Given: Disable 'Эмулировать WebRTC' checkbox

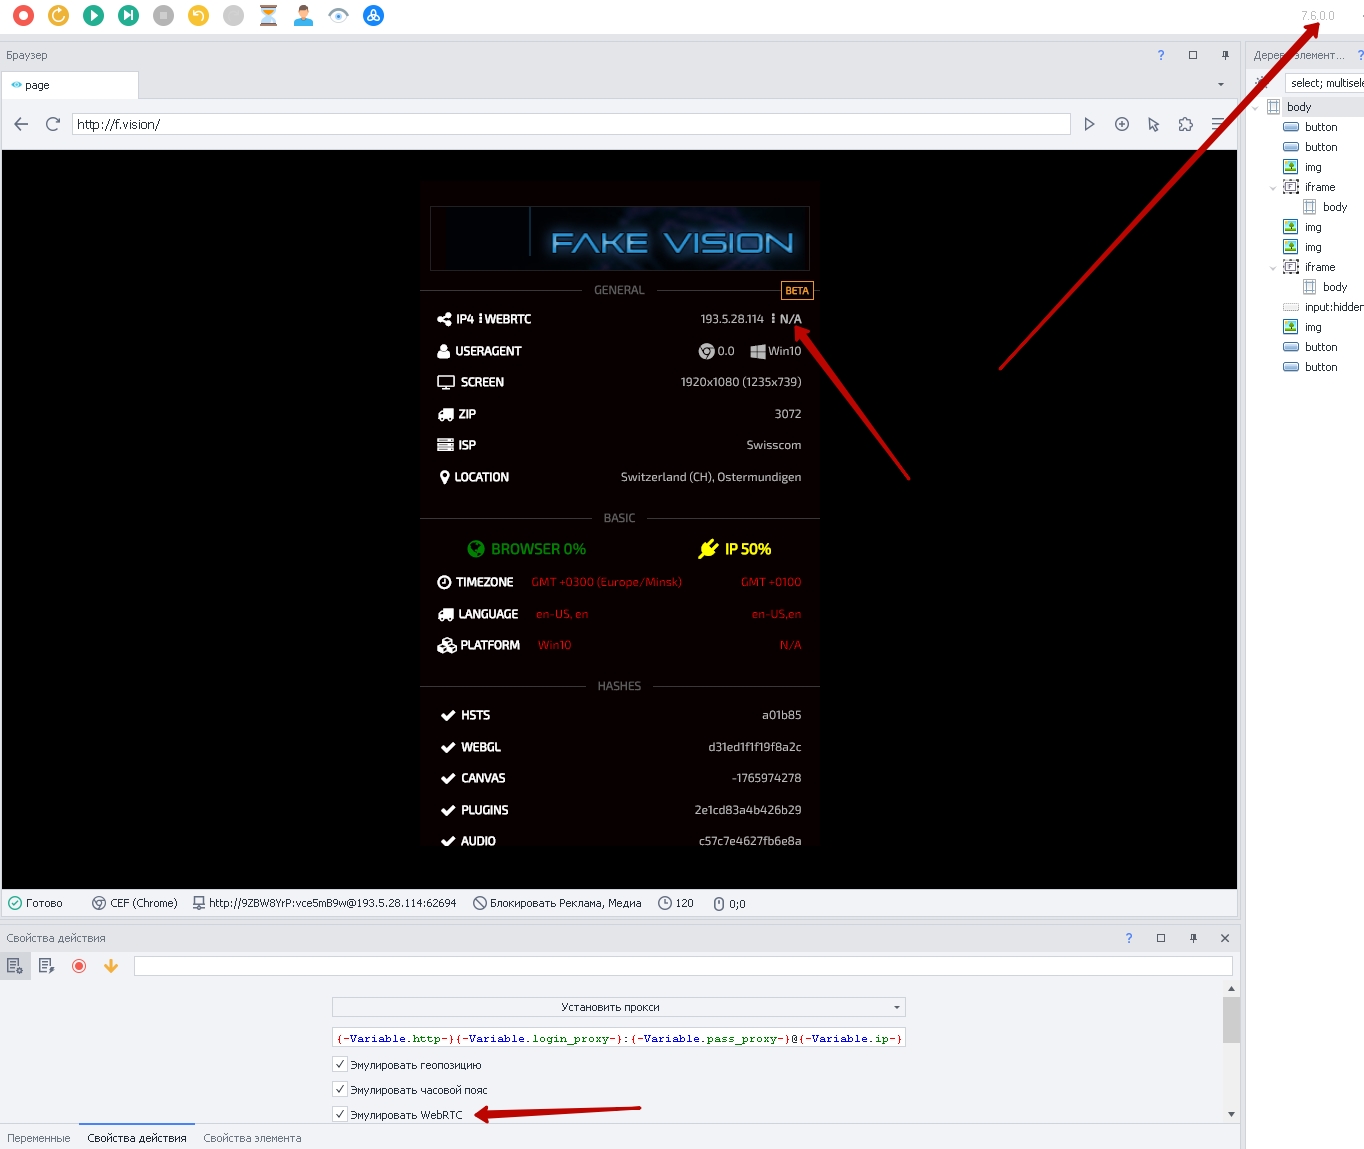Looking at the screenshot, I should [340, 1114].
